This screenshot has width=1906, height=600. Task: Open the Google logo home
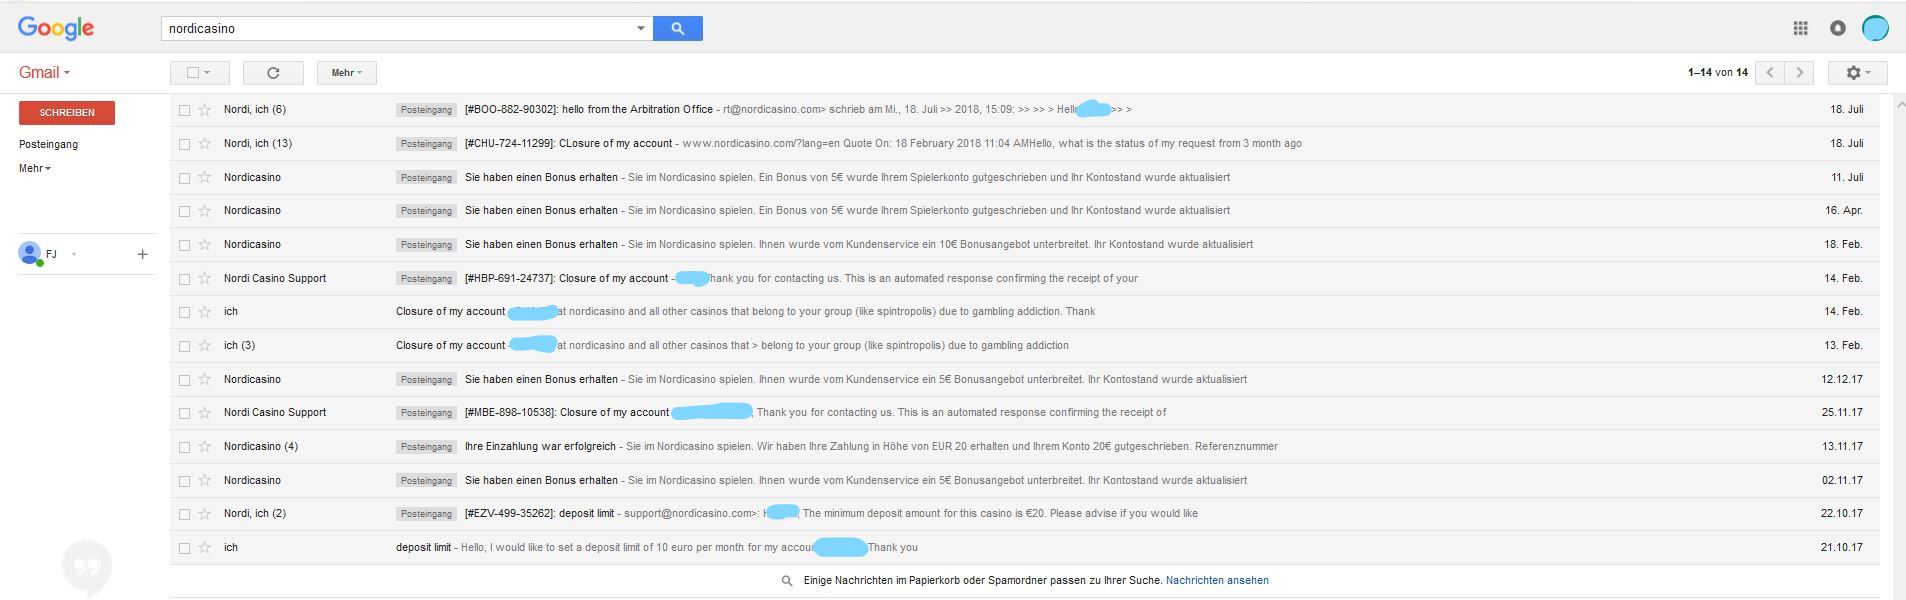(56, 28)
